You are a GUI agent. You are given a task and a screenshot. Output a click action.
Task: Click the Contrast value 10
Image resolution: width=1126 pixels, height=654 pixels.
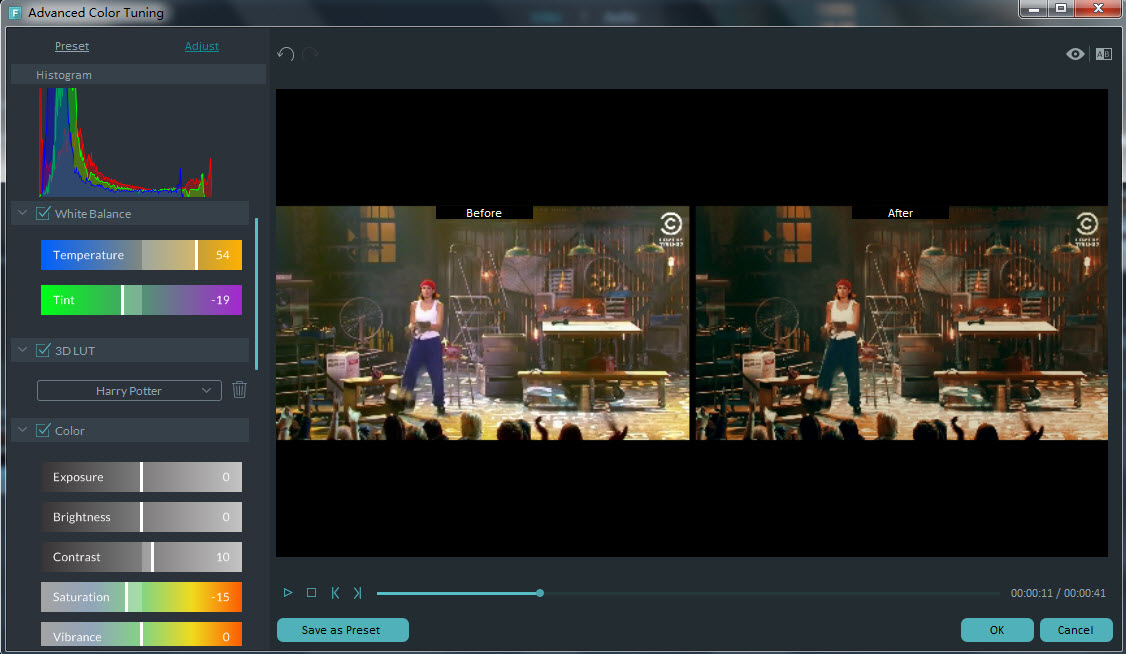pos(223,557)
